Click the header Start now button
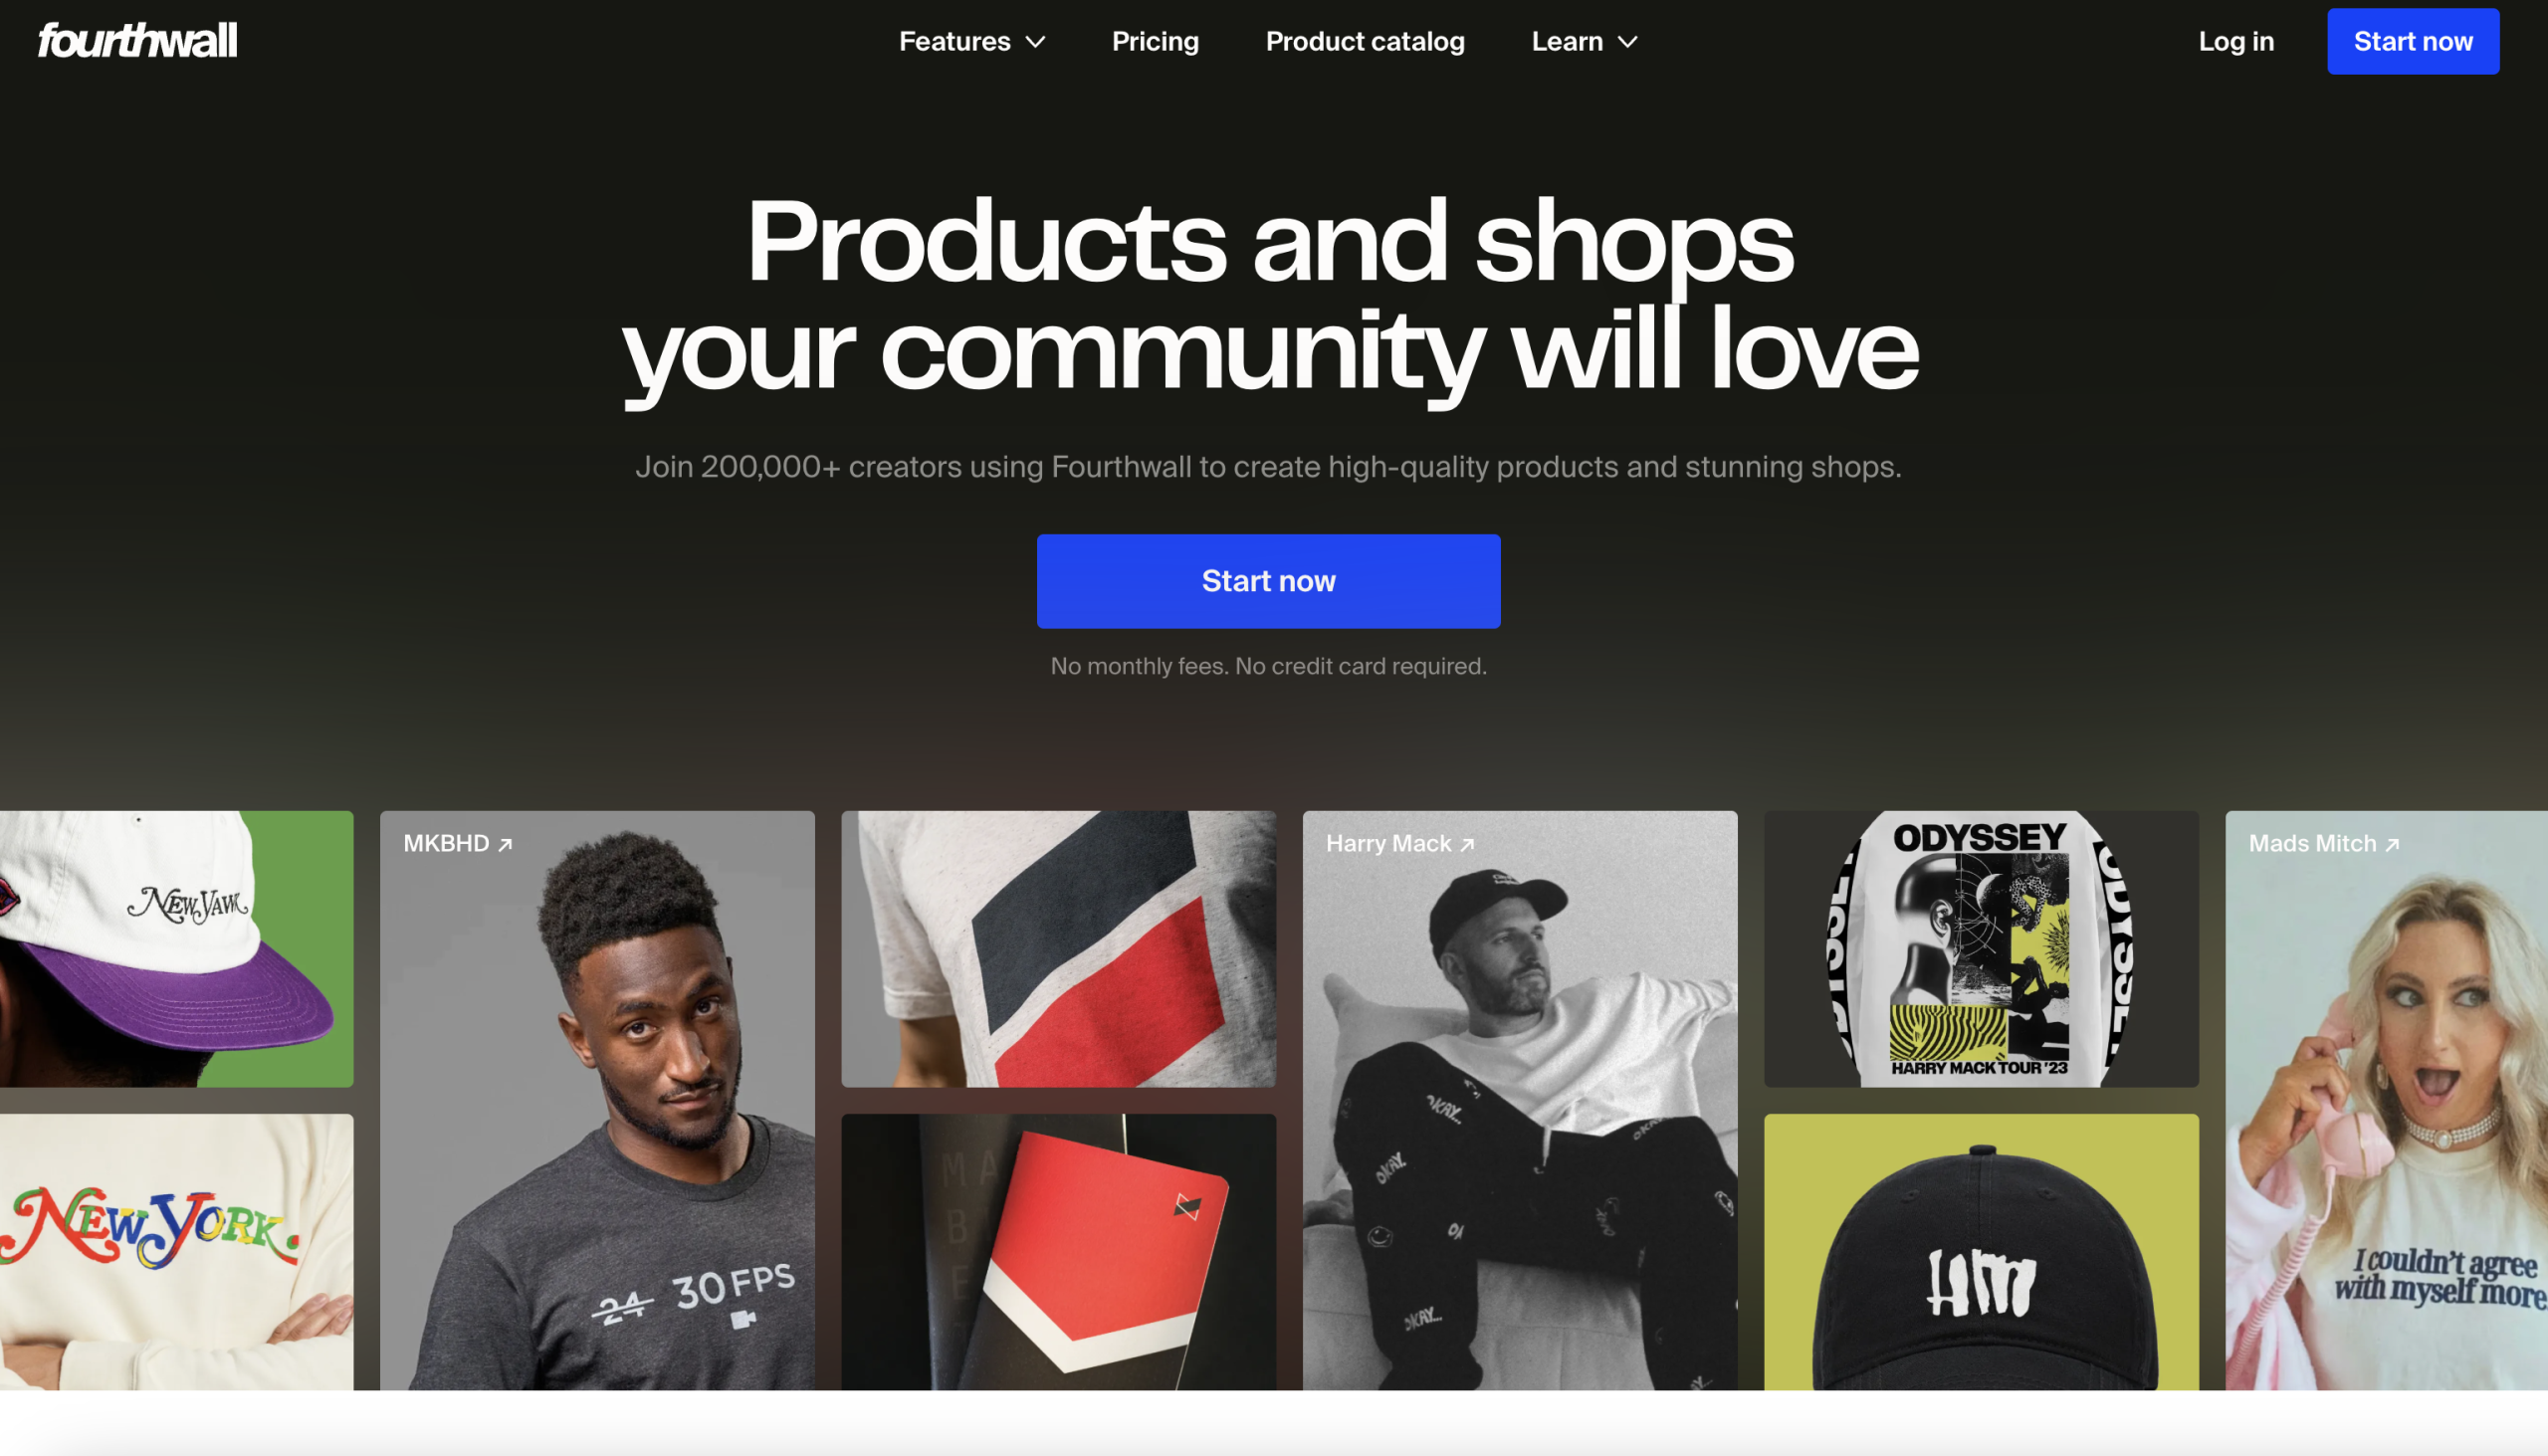2548x1456 pixels. pos(2413,41)
